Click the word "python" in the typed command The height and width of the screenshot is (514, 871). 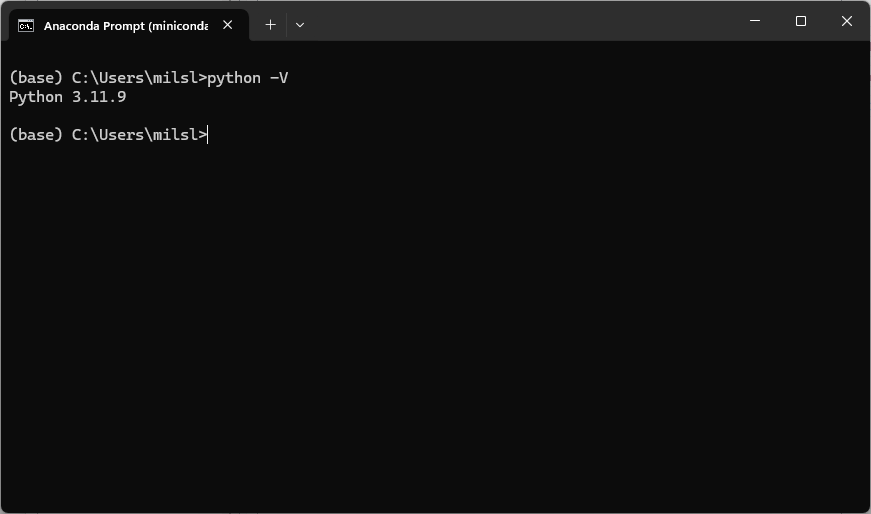pyautogui.click(x=234, y=78)
